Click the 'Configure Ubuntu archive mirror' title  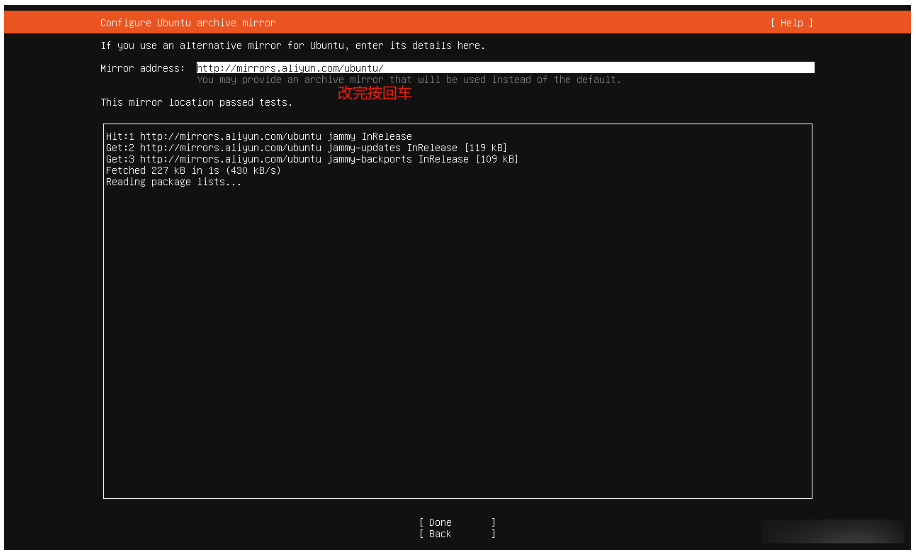(x=188, y=23)
